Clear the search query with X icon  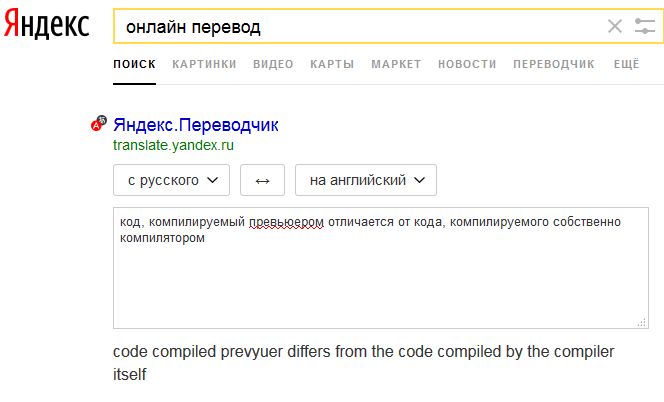coord(614,26)
